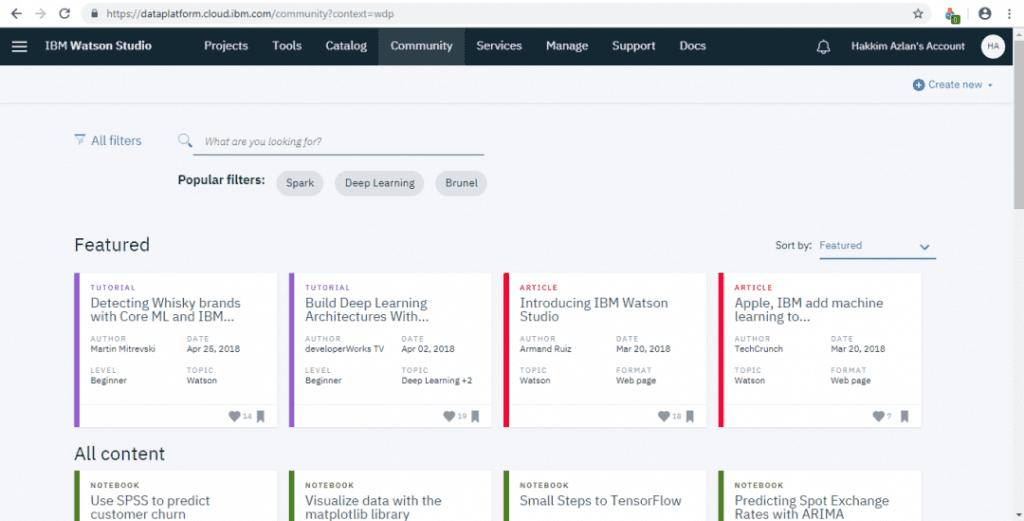This screenshot has height=521, width=1024.
Task: Open the Tools menu
Action: click(287, 46)
